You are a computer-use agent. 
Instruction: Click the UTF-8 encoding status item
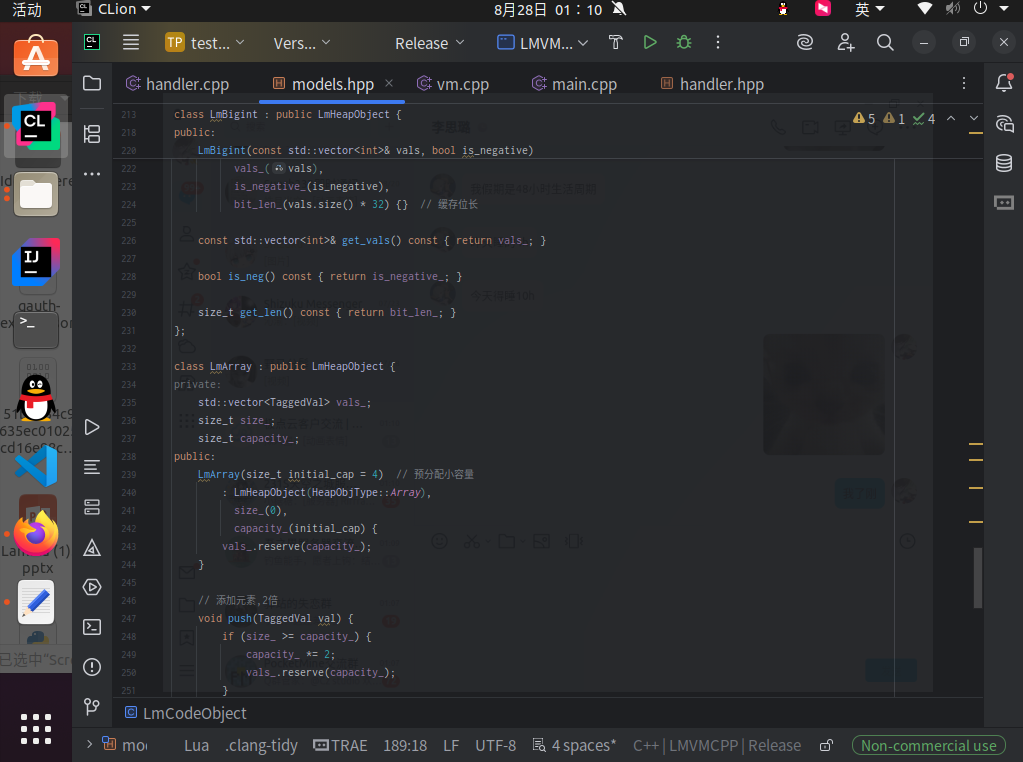click(x=495, y=745)
